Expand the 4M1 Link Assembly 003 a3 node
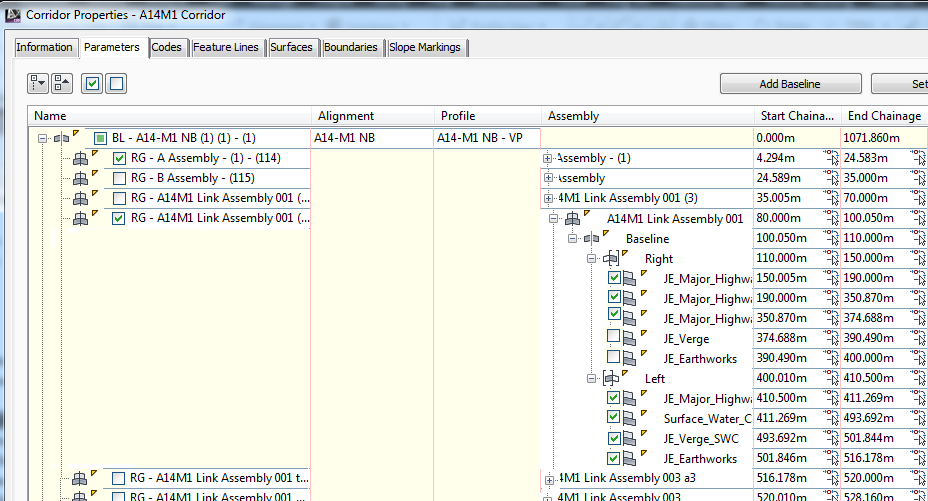Viewport: 928px width, 501px height. [549, 480]
